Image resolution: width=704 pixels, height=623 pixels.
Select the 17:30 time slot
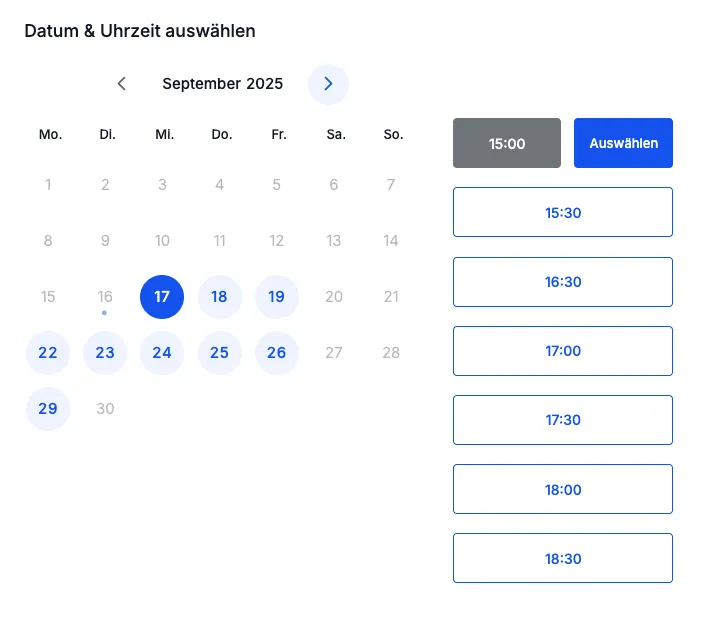(563, 420)
